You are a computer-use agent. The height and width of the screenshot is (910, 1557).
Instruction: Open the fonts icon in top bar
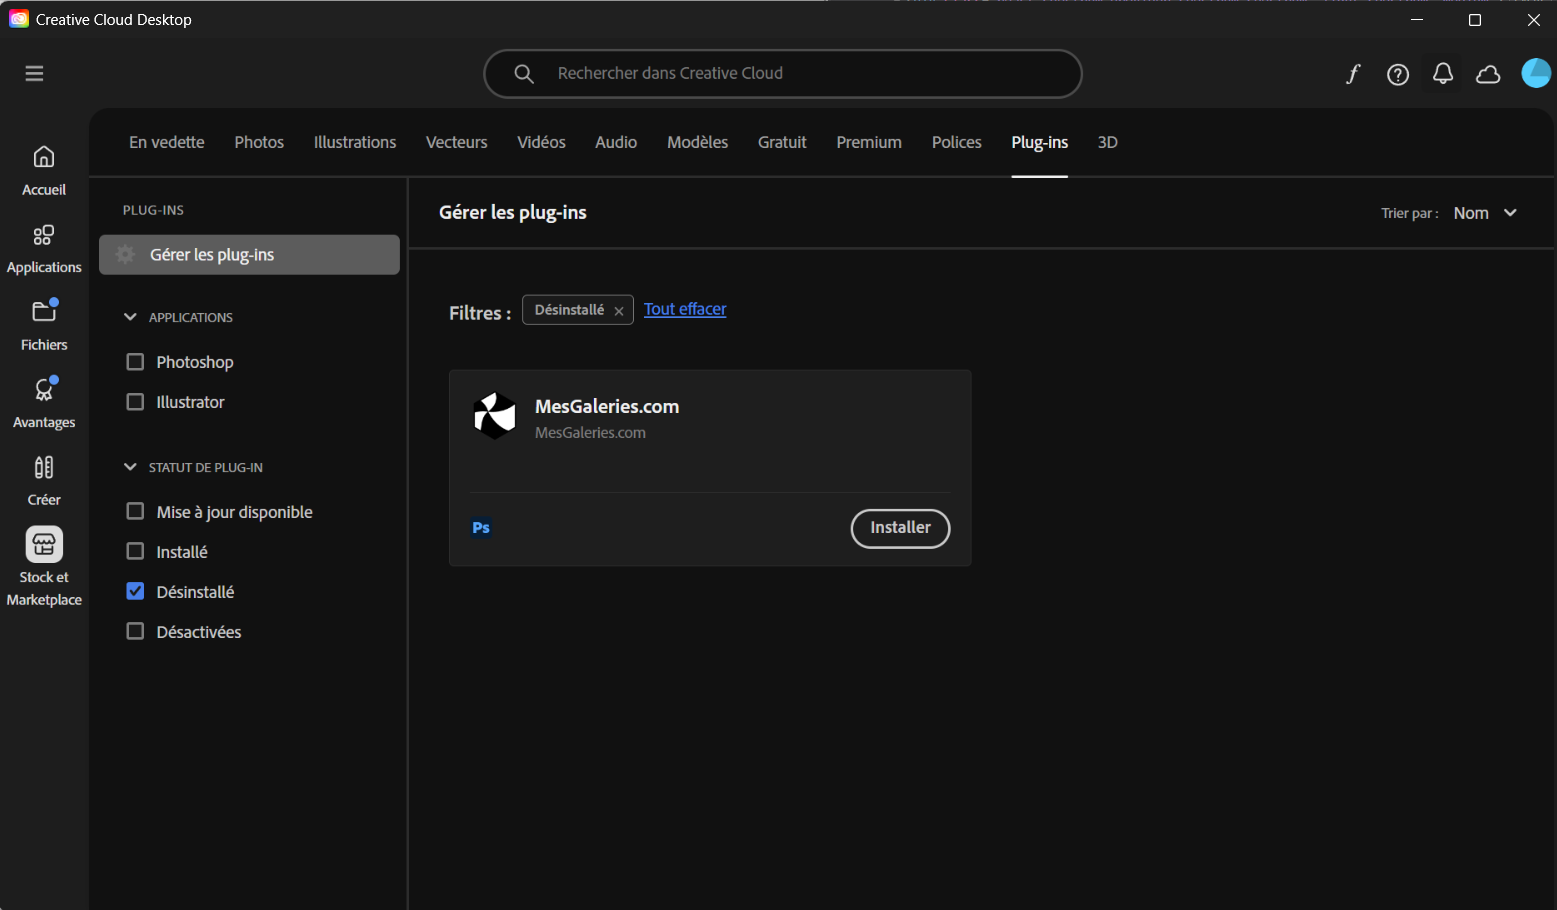click(1353, 74)
